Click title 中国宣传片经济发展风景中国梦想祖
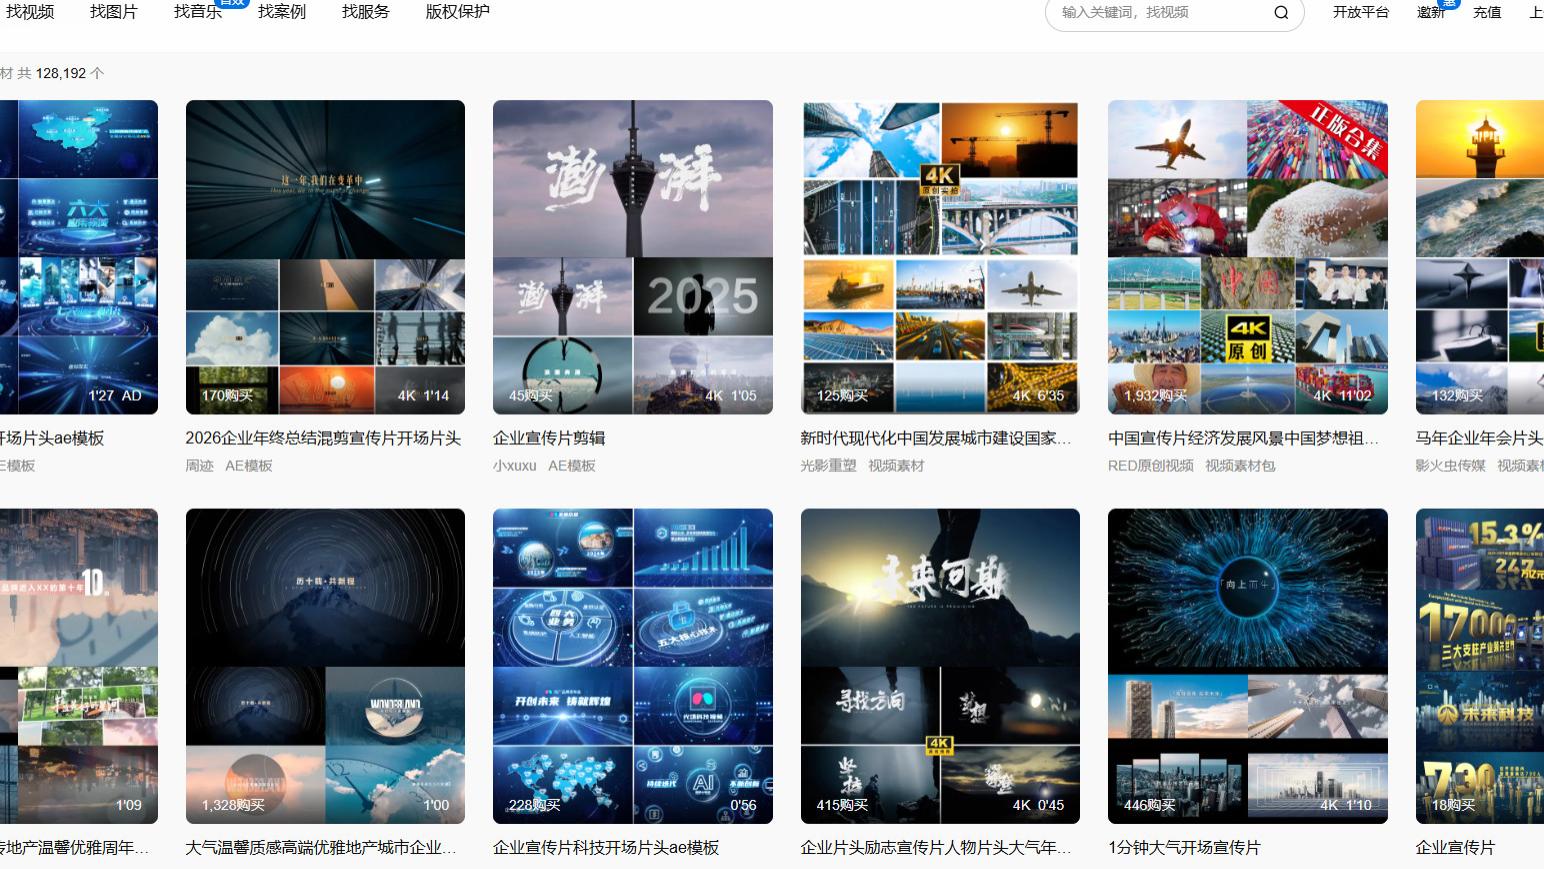The height and width of the screenshot is (869, 1544). point(1244,438)
